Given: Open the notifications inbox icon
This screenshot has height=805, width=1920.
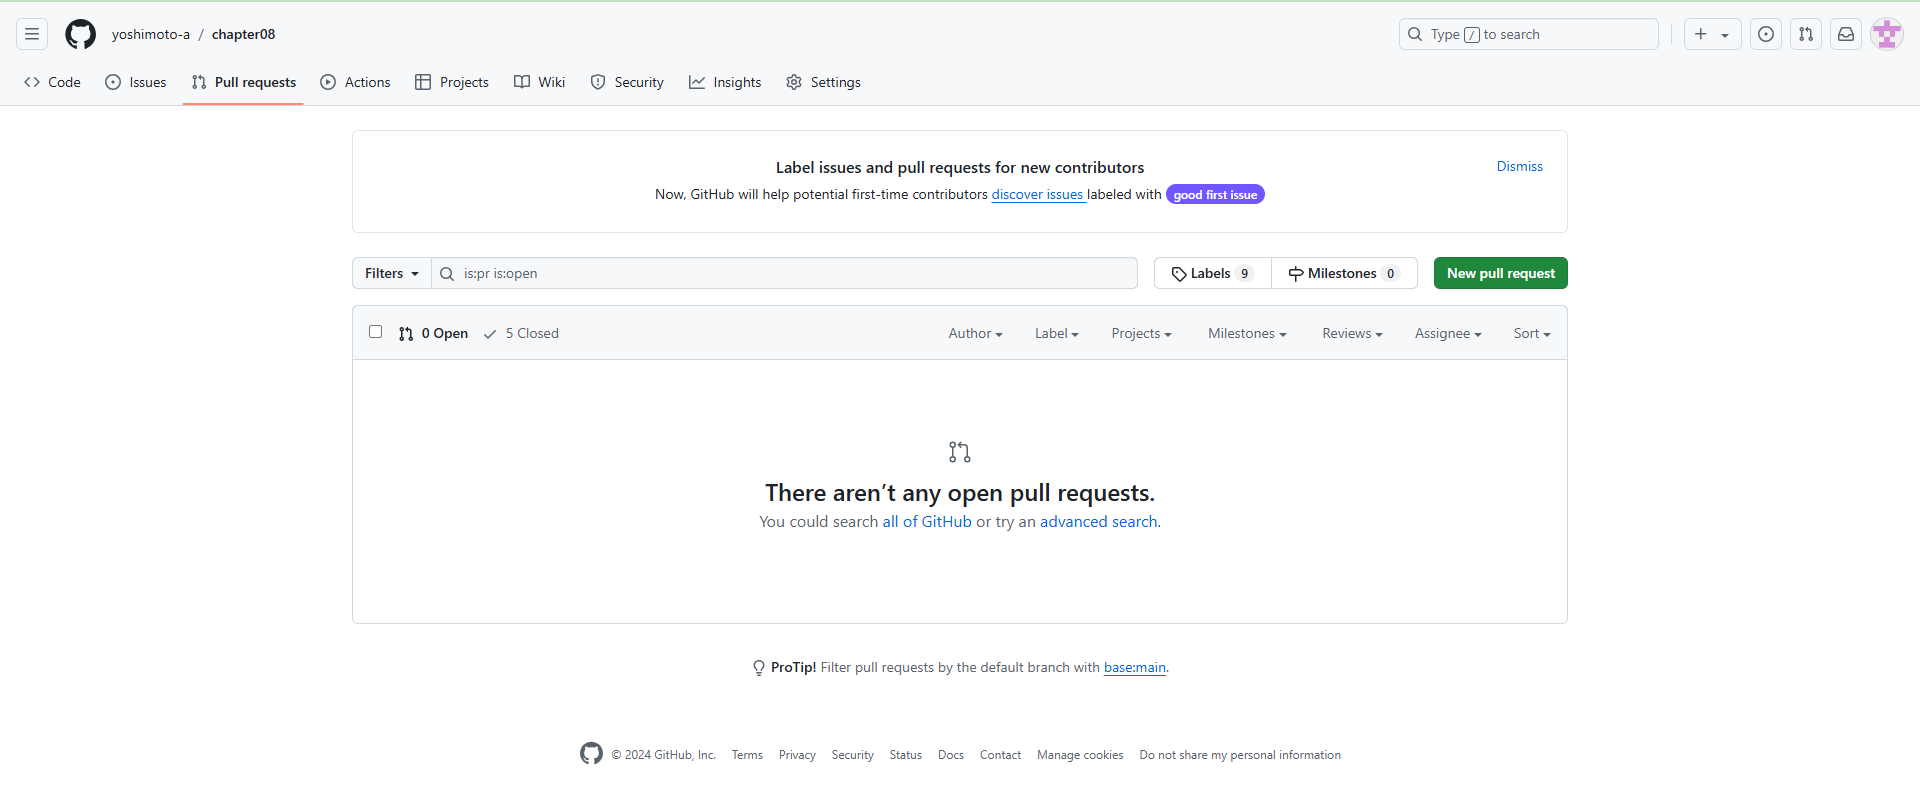Looking at the screenshot, I should tap(1846, 34).
